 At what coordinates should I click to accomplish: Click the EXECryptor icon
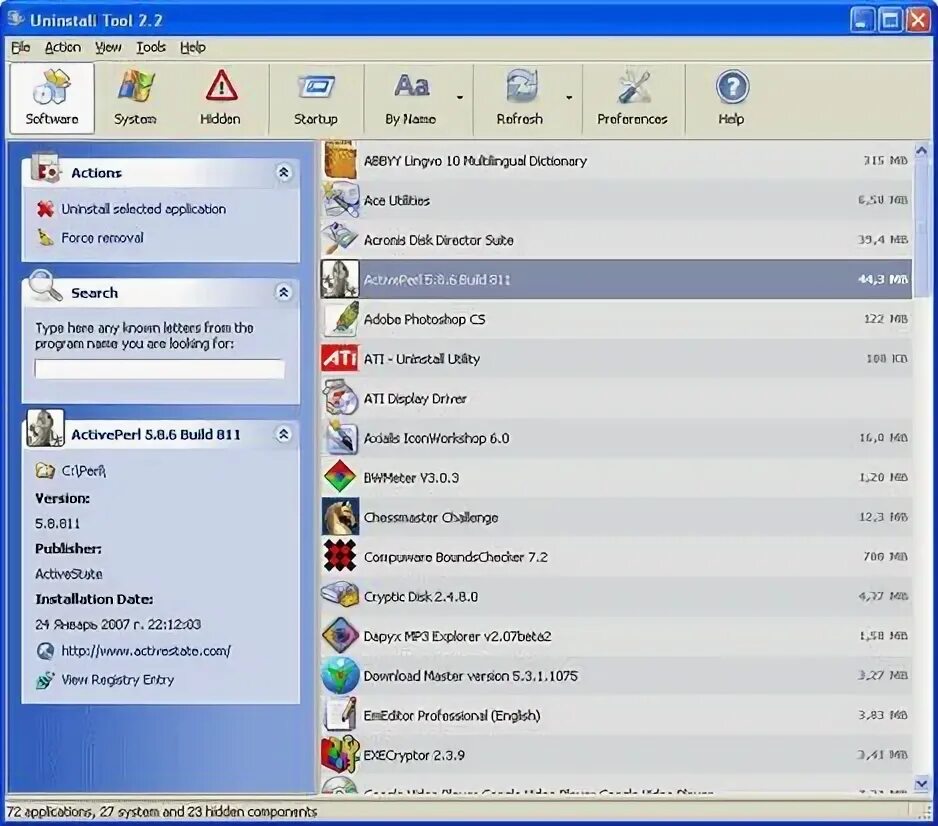[340, 754]
